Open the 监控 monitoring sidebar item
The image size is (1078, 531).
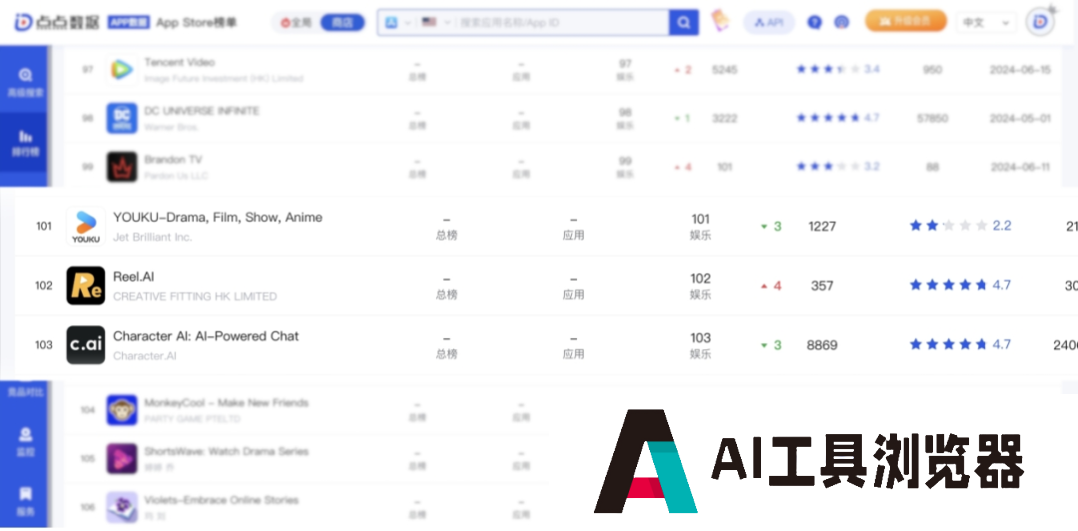pos(25,442)
